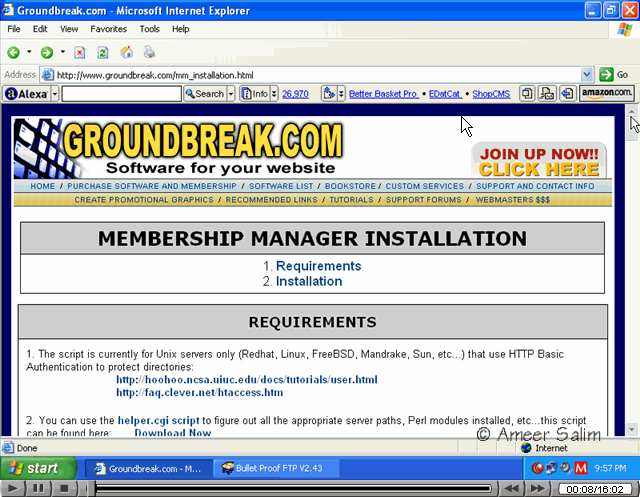Open the helper.cgi script link

[158, 420]
